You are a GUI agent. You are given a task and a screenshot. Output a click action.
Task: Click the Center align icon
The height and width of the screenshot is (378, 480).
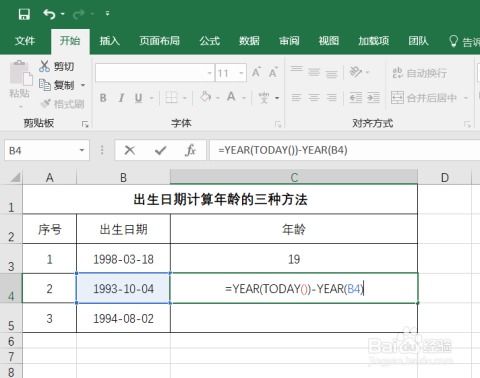(x=314, y=98)
